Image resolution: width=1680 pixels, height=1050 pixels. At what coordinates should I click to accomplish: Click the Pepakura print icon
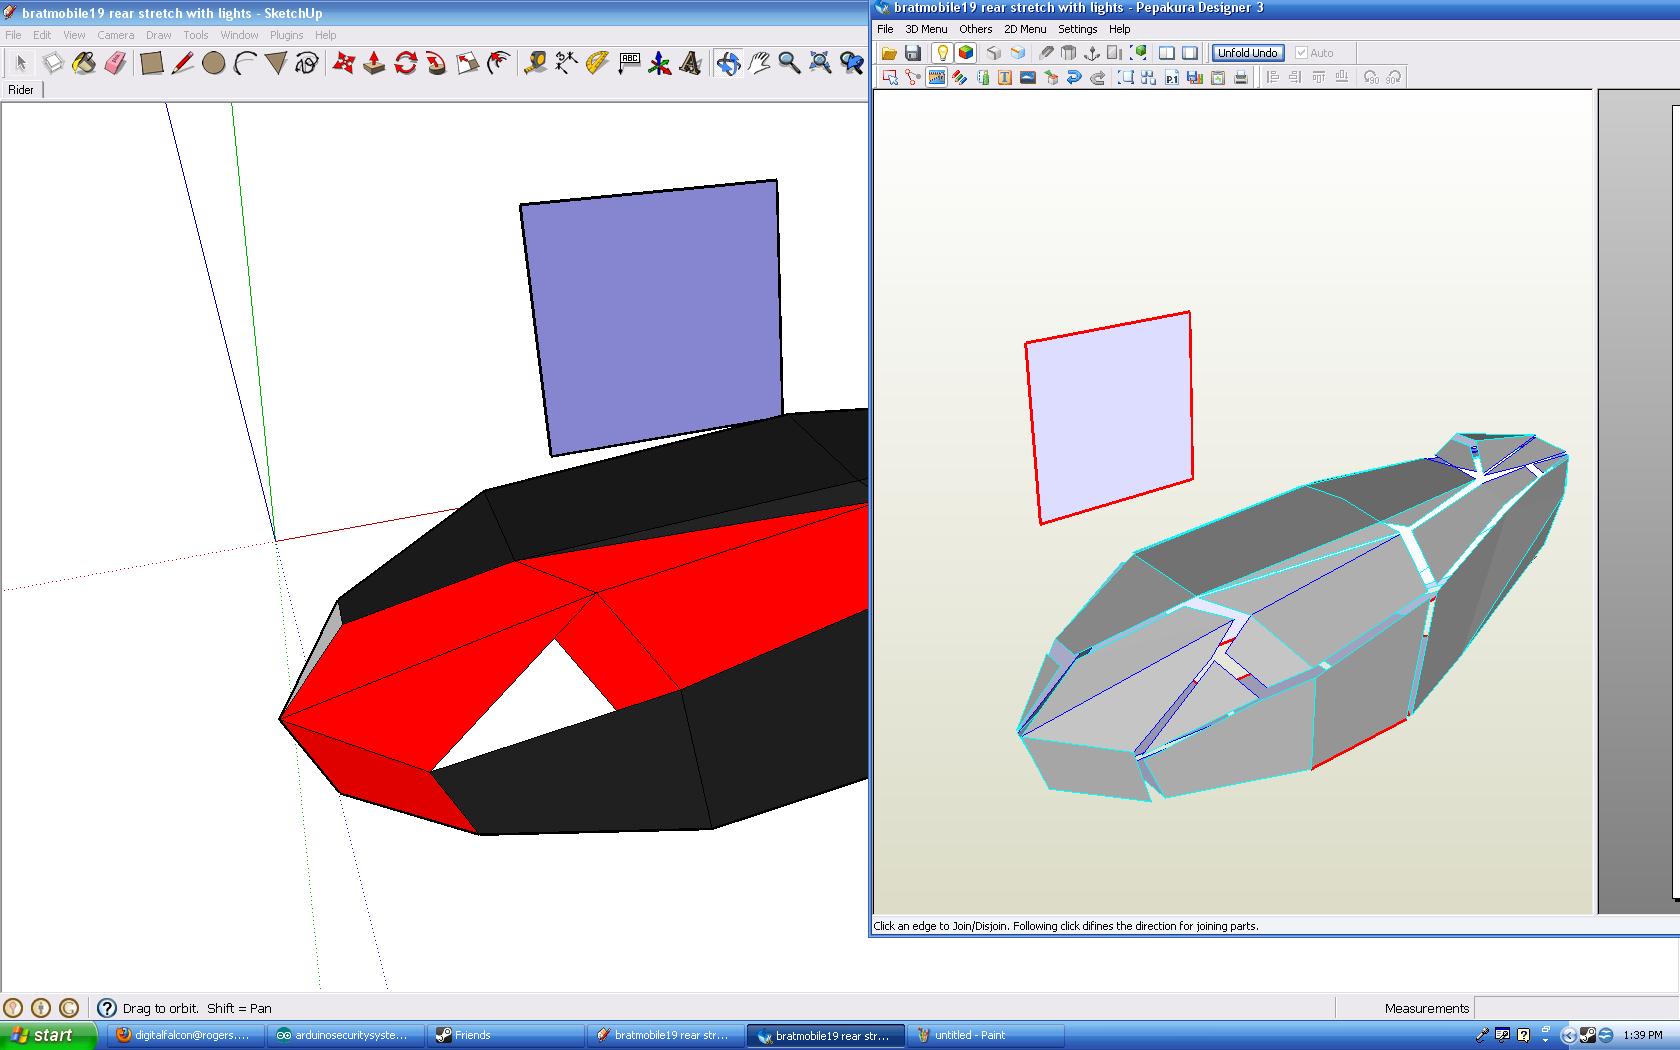(x=1241, y=77)
